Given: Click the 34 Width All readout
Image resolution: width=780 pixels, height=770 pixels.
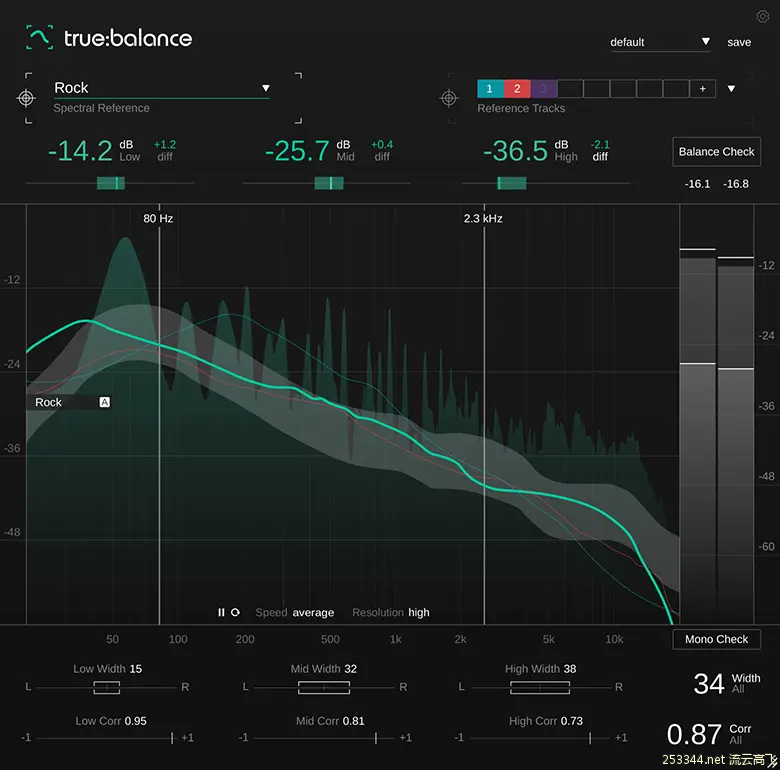Looking at the screenshot, I should coord(709,684).
